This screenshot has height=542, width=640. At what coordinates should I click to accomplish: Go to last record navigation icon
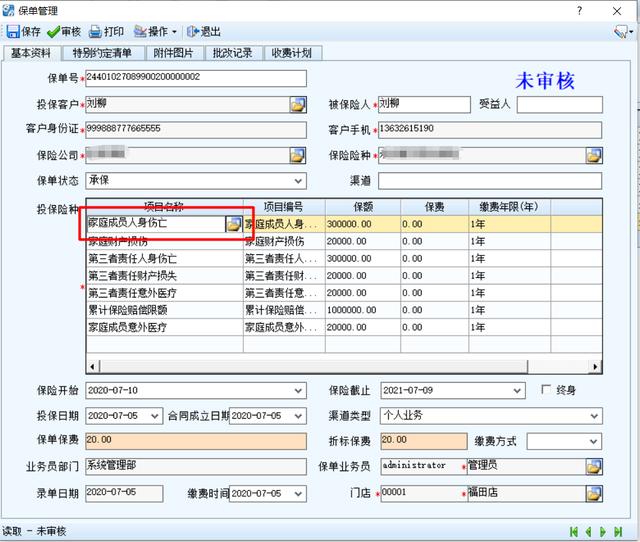click(x=618, y=531)
